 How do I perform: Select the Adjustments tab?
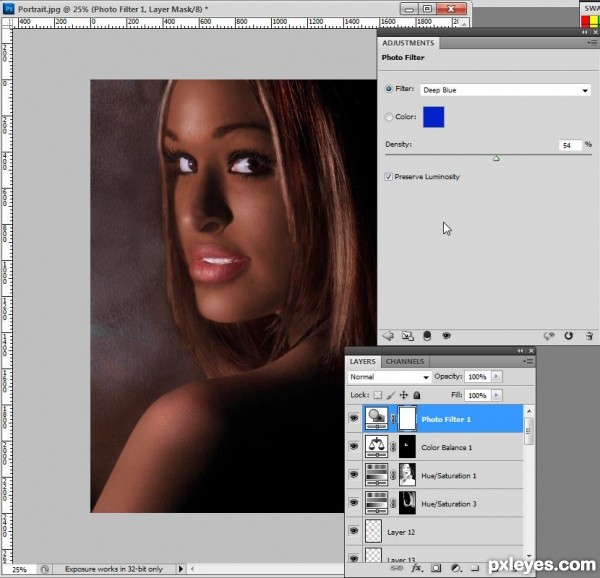coord(408,43)
